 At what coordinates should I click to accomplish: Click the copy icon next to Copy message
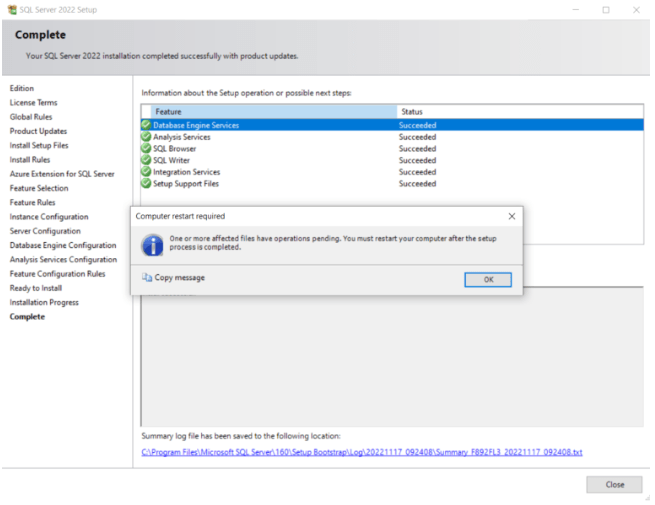click(x=147, y=278)
